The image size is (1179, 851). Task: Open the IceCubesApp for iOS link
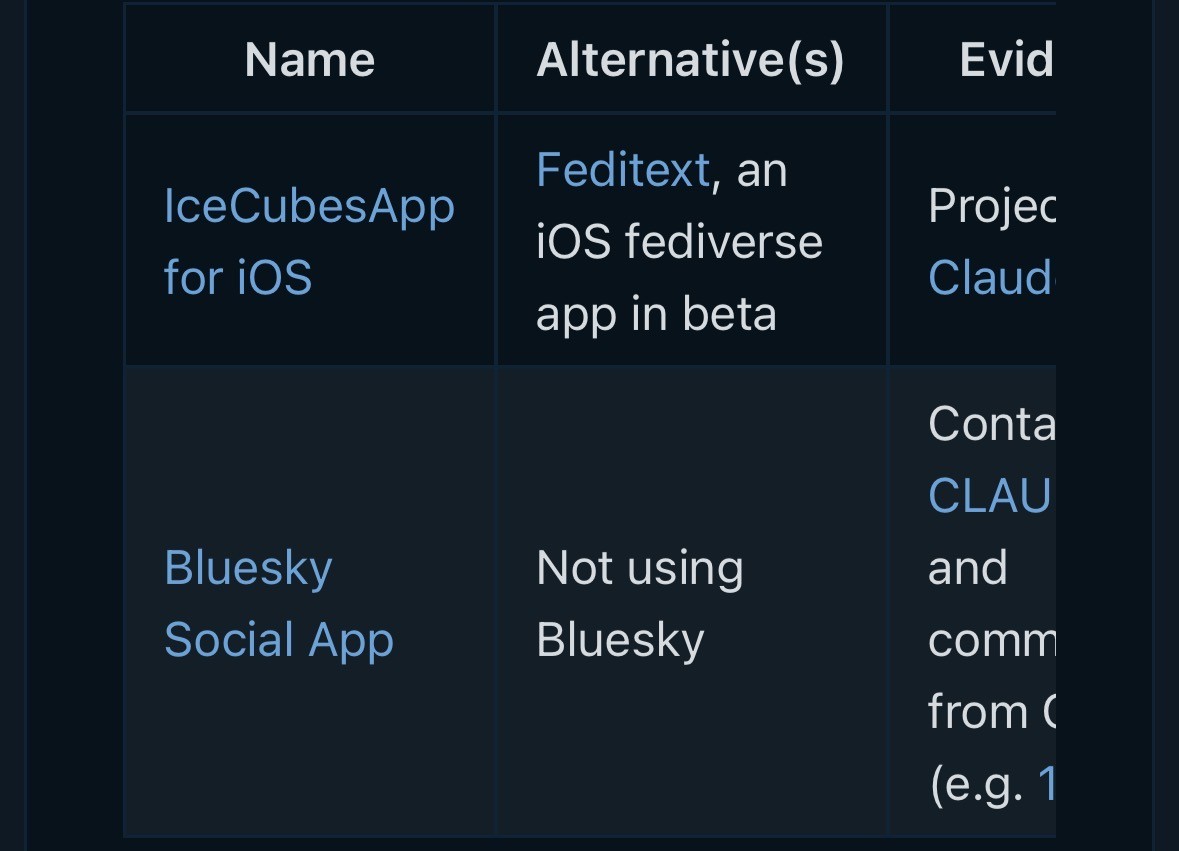click(308, 241)
